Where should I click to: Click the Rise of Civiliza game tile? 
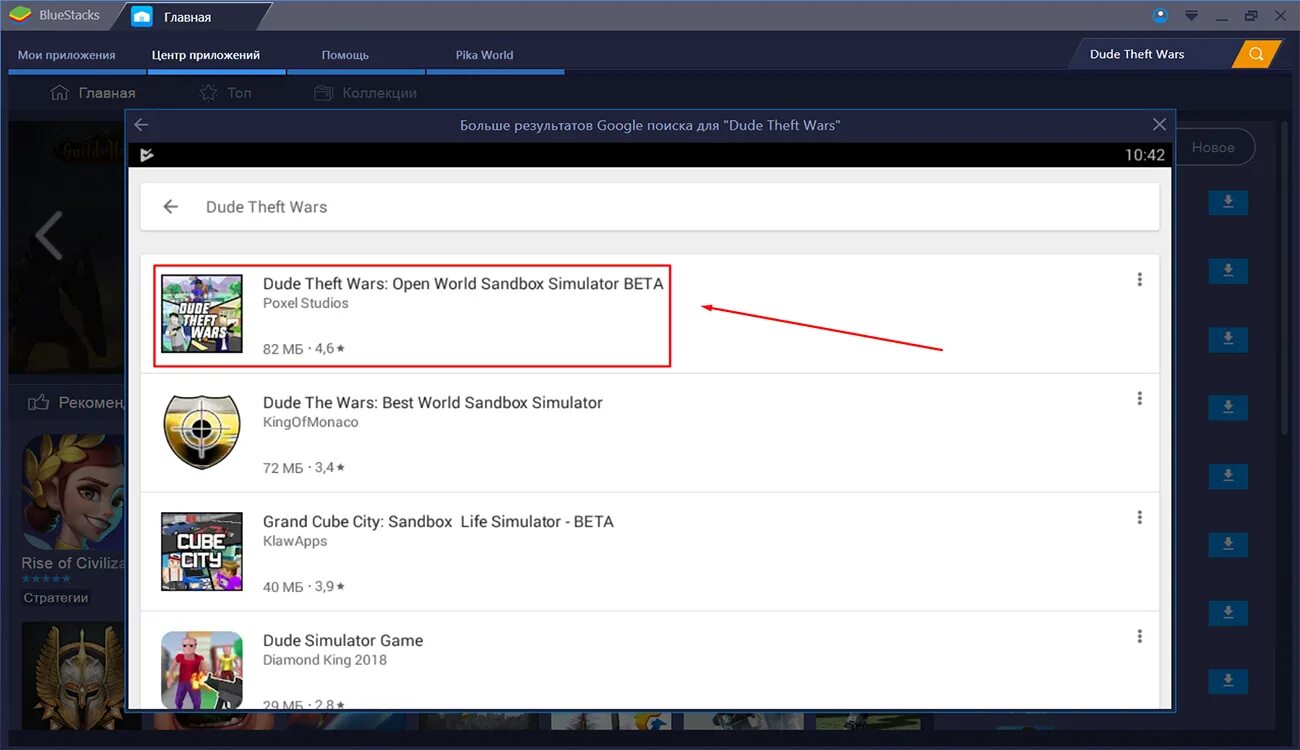(x=72, y=520)
